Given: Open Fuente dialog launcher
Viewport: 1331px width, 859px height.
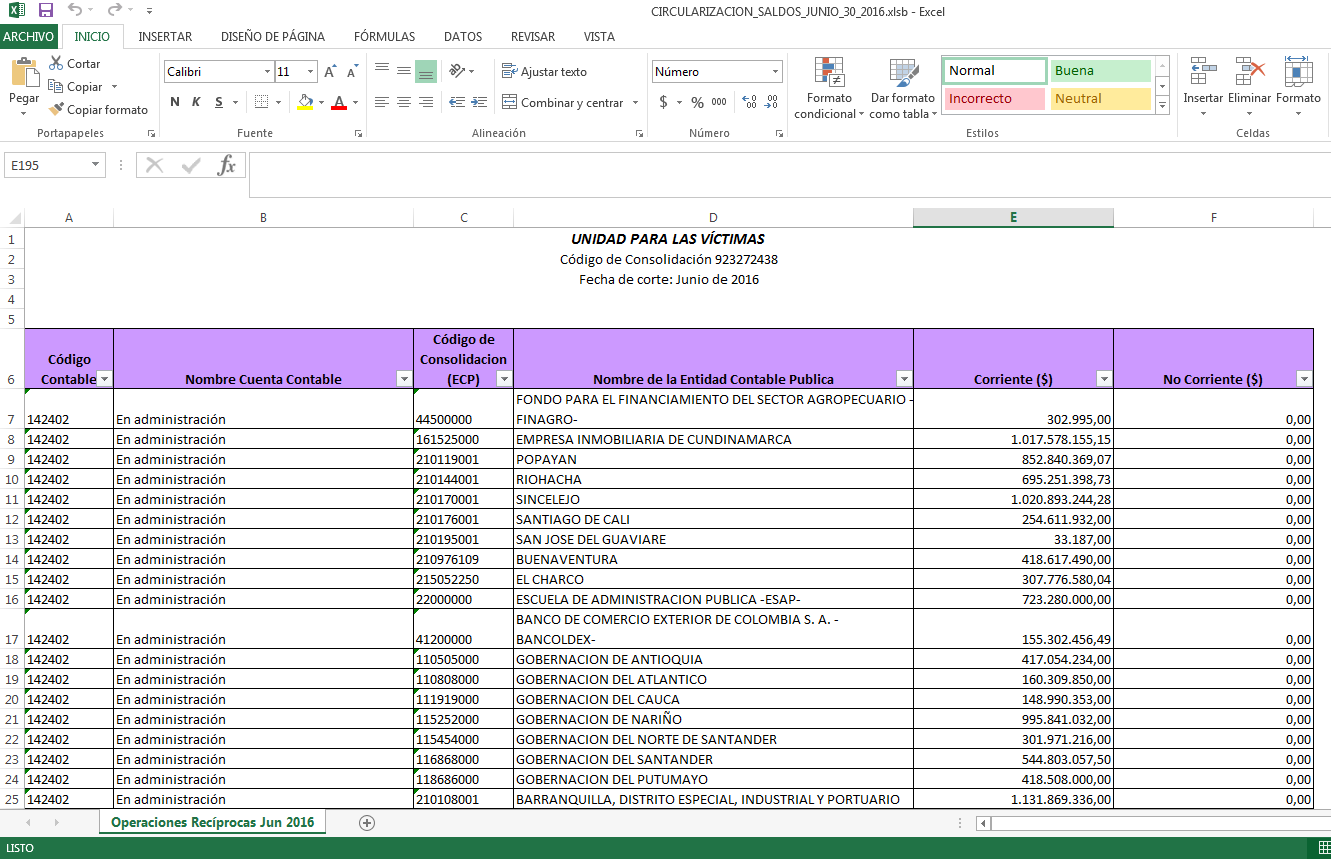Looking at the screenshot, I should click(358, 133).
